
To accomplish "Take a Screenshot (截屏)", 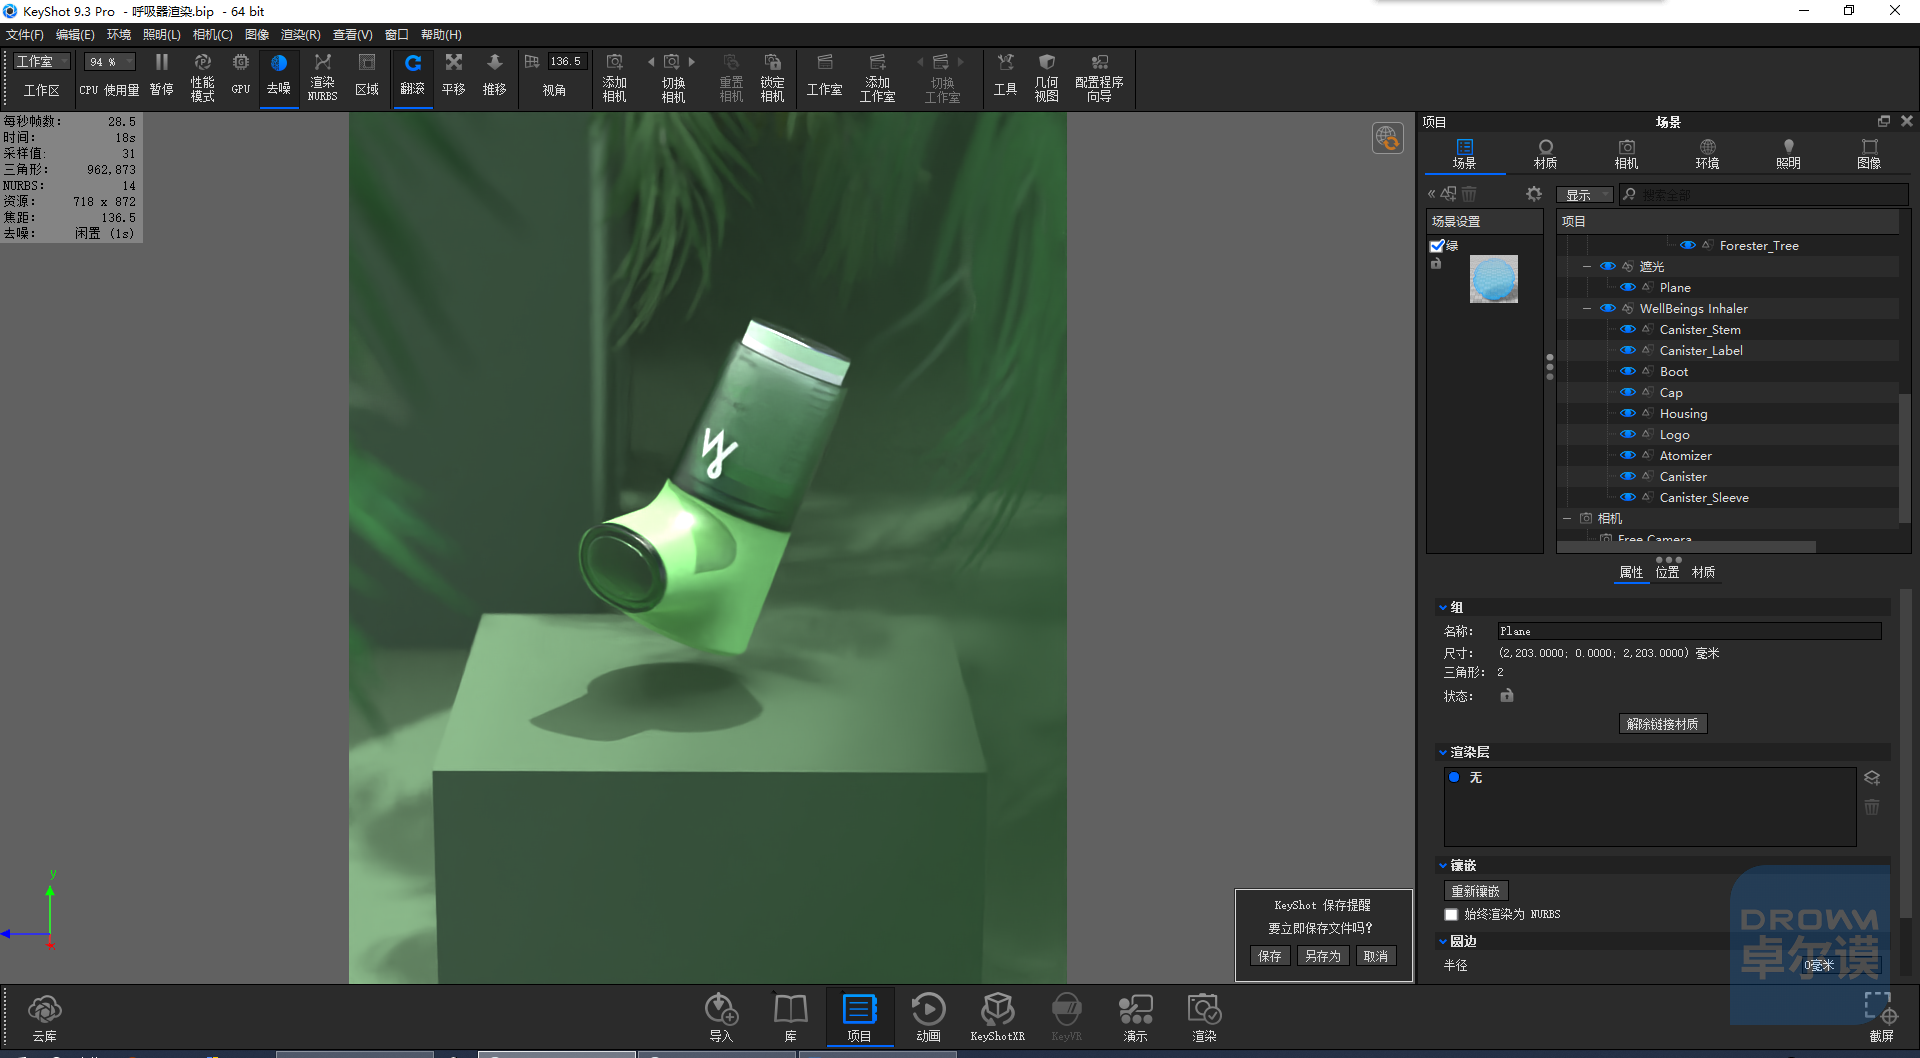I will (1881, 1018).
